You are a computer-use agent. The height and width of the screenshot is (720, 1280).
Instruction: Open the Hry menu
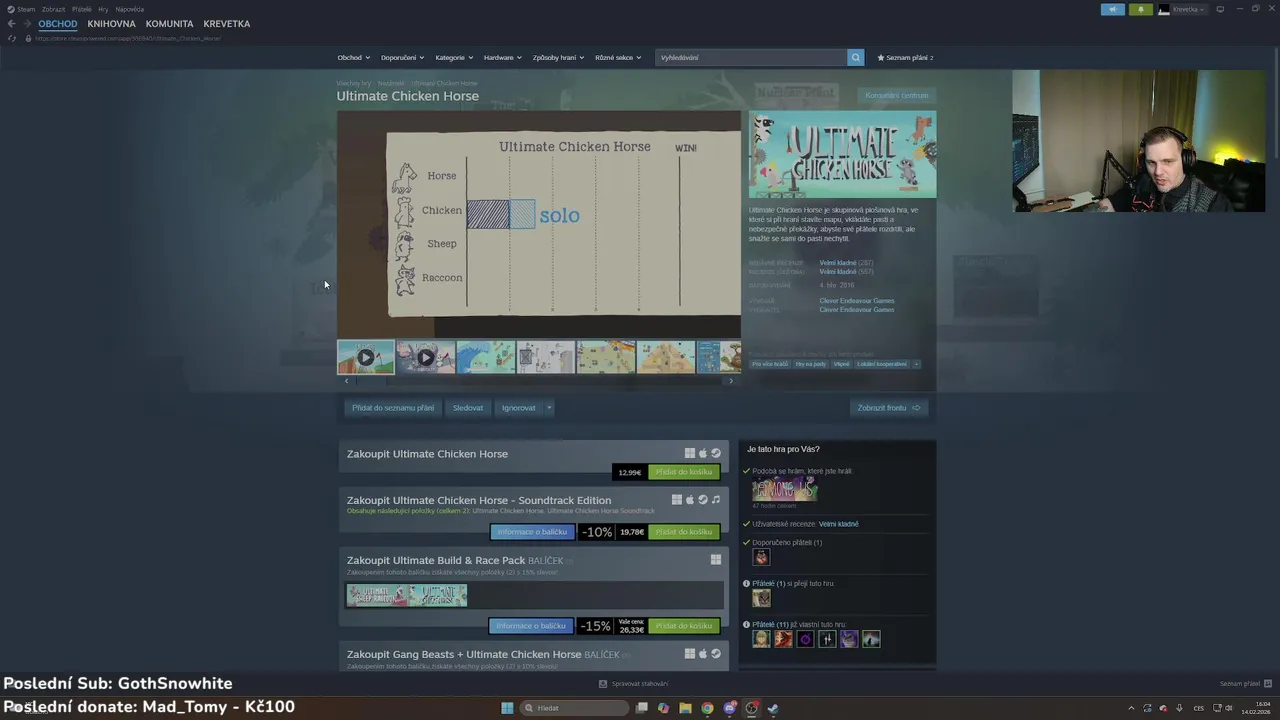[x=103, y=9]
